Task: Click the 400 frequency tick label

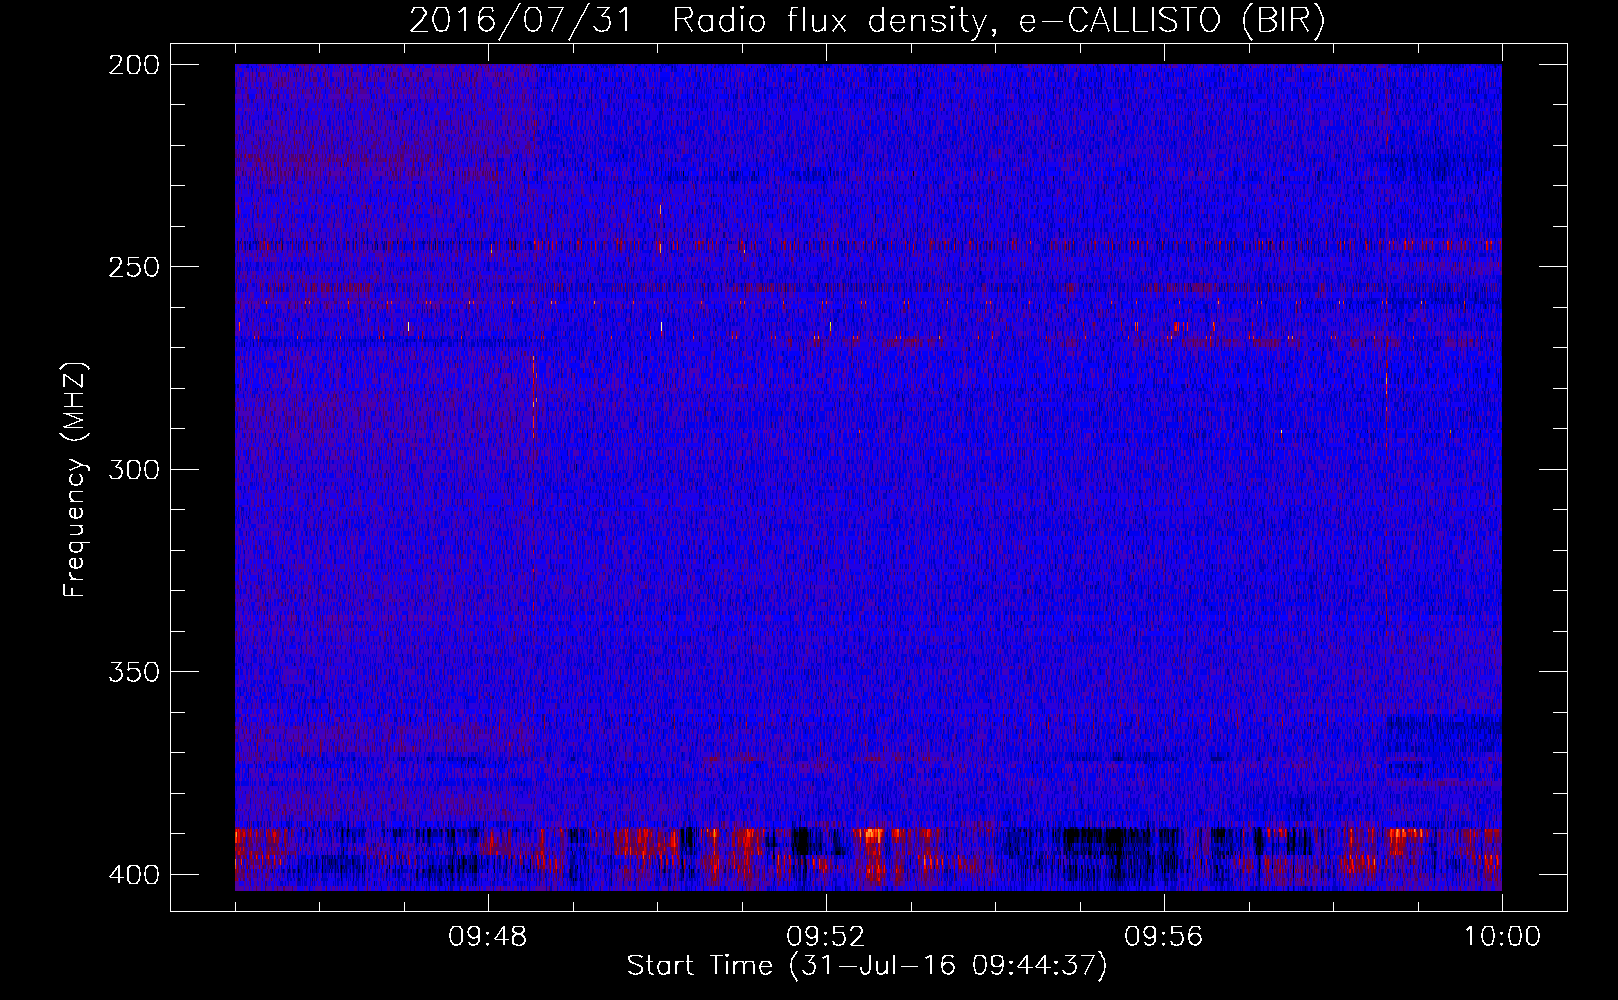Action: pyautogui.click(x=133, y=874)
